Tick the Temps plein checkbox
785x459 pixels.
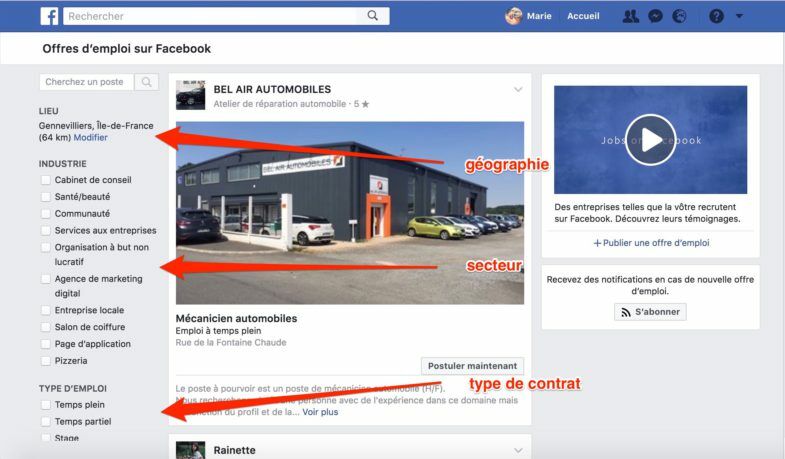pyautogui.click(x=46, y=404)
